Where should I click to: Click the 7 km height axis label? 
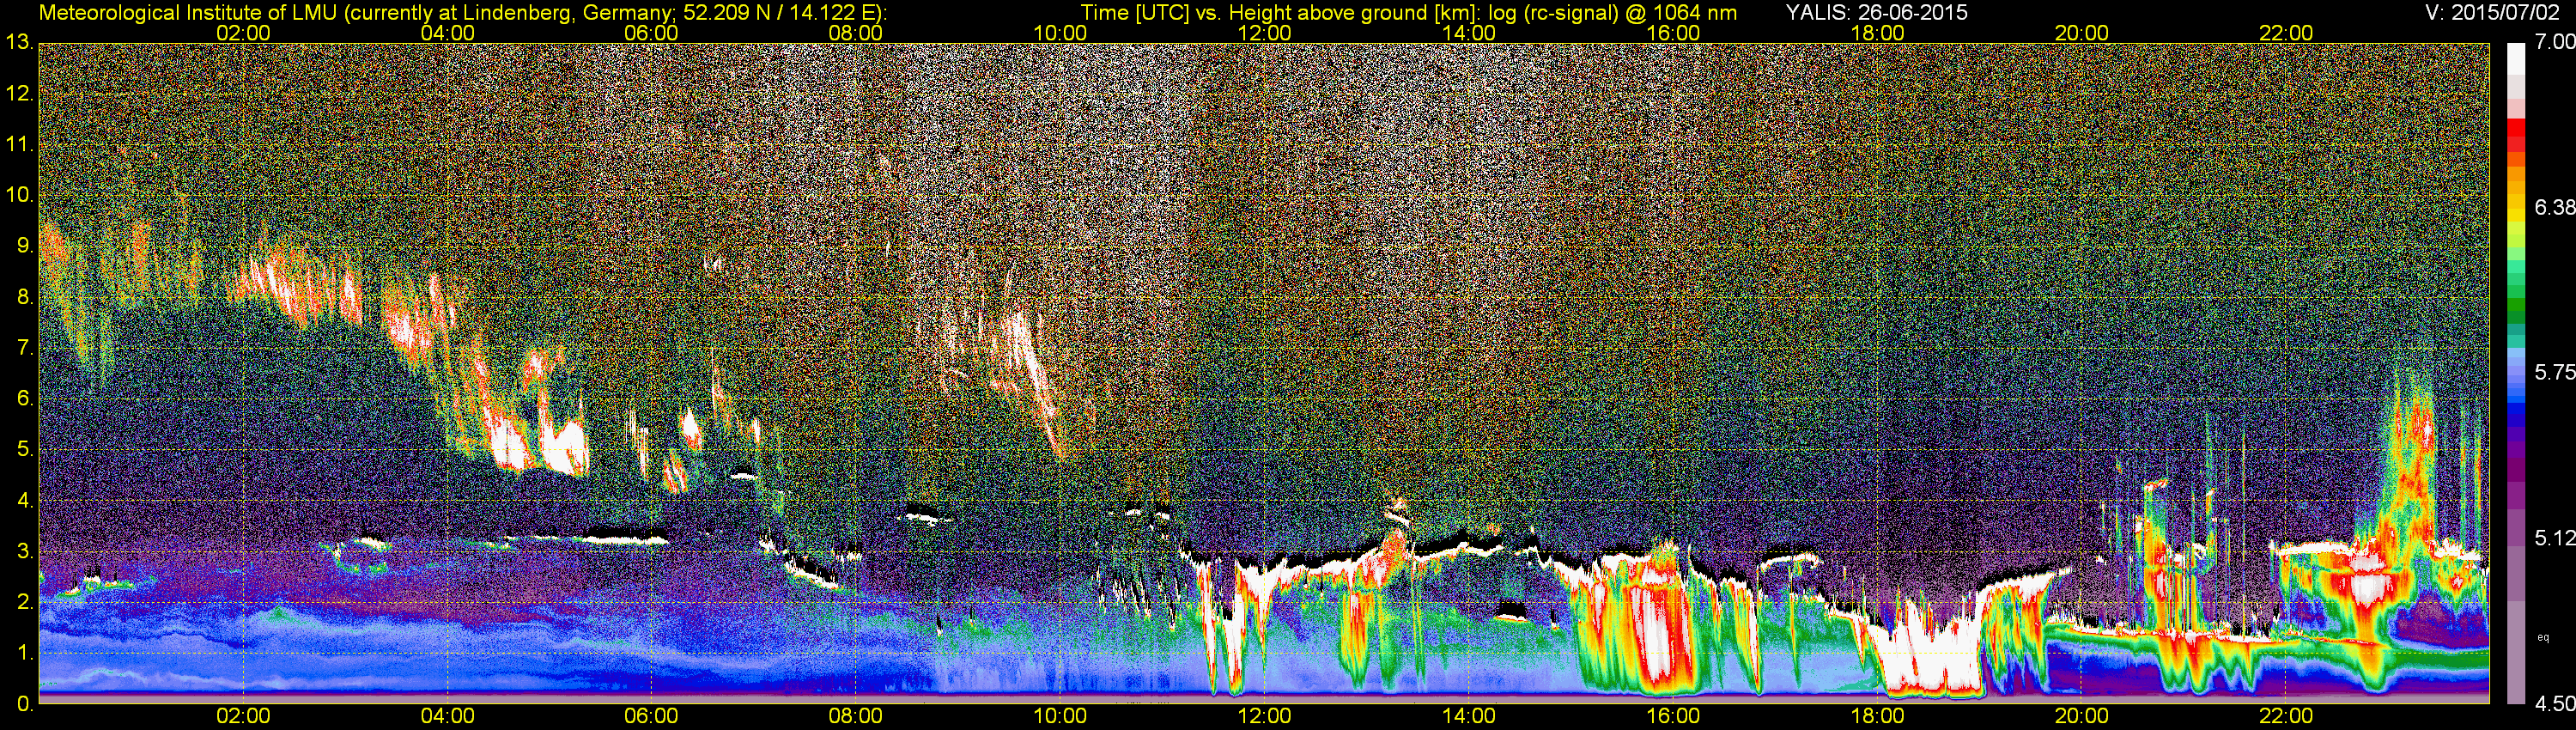point(24,348)
